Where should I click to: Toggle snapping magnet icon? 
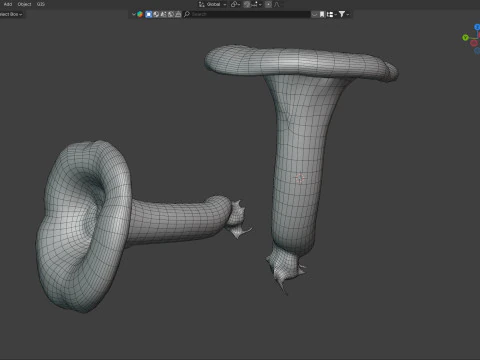(247, 4)
